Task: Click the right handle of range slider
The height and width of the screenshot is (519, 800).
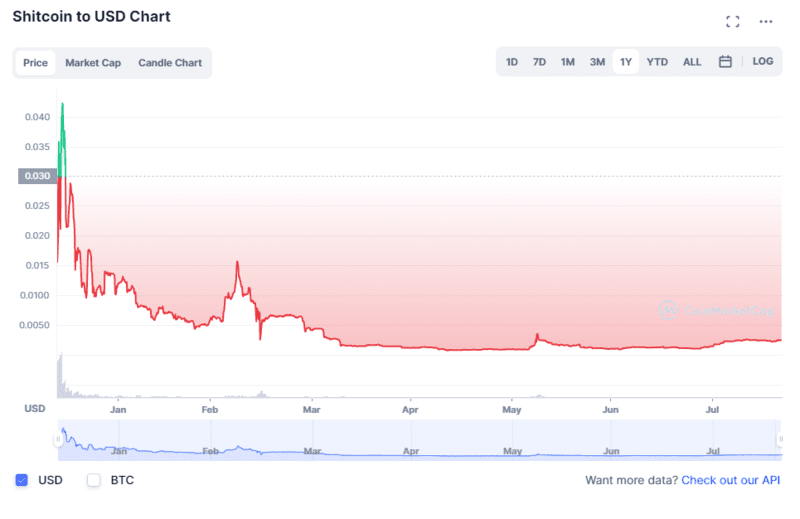Action: [780, 440]
